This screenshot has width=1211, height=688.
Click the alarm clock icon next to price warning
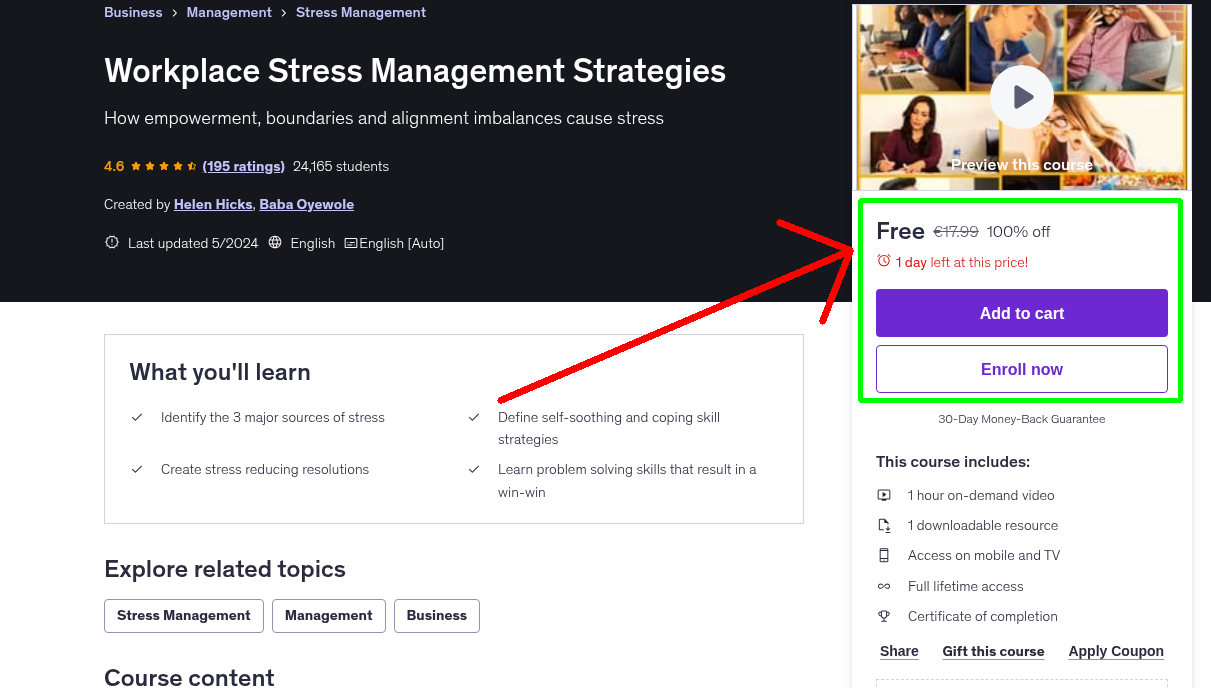883,260
